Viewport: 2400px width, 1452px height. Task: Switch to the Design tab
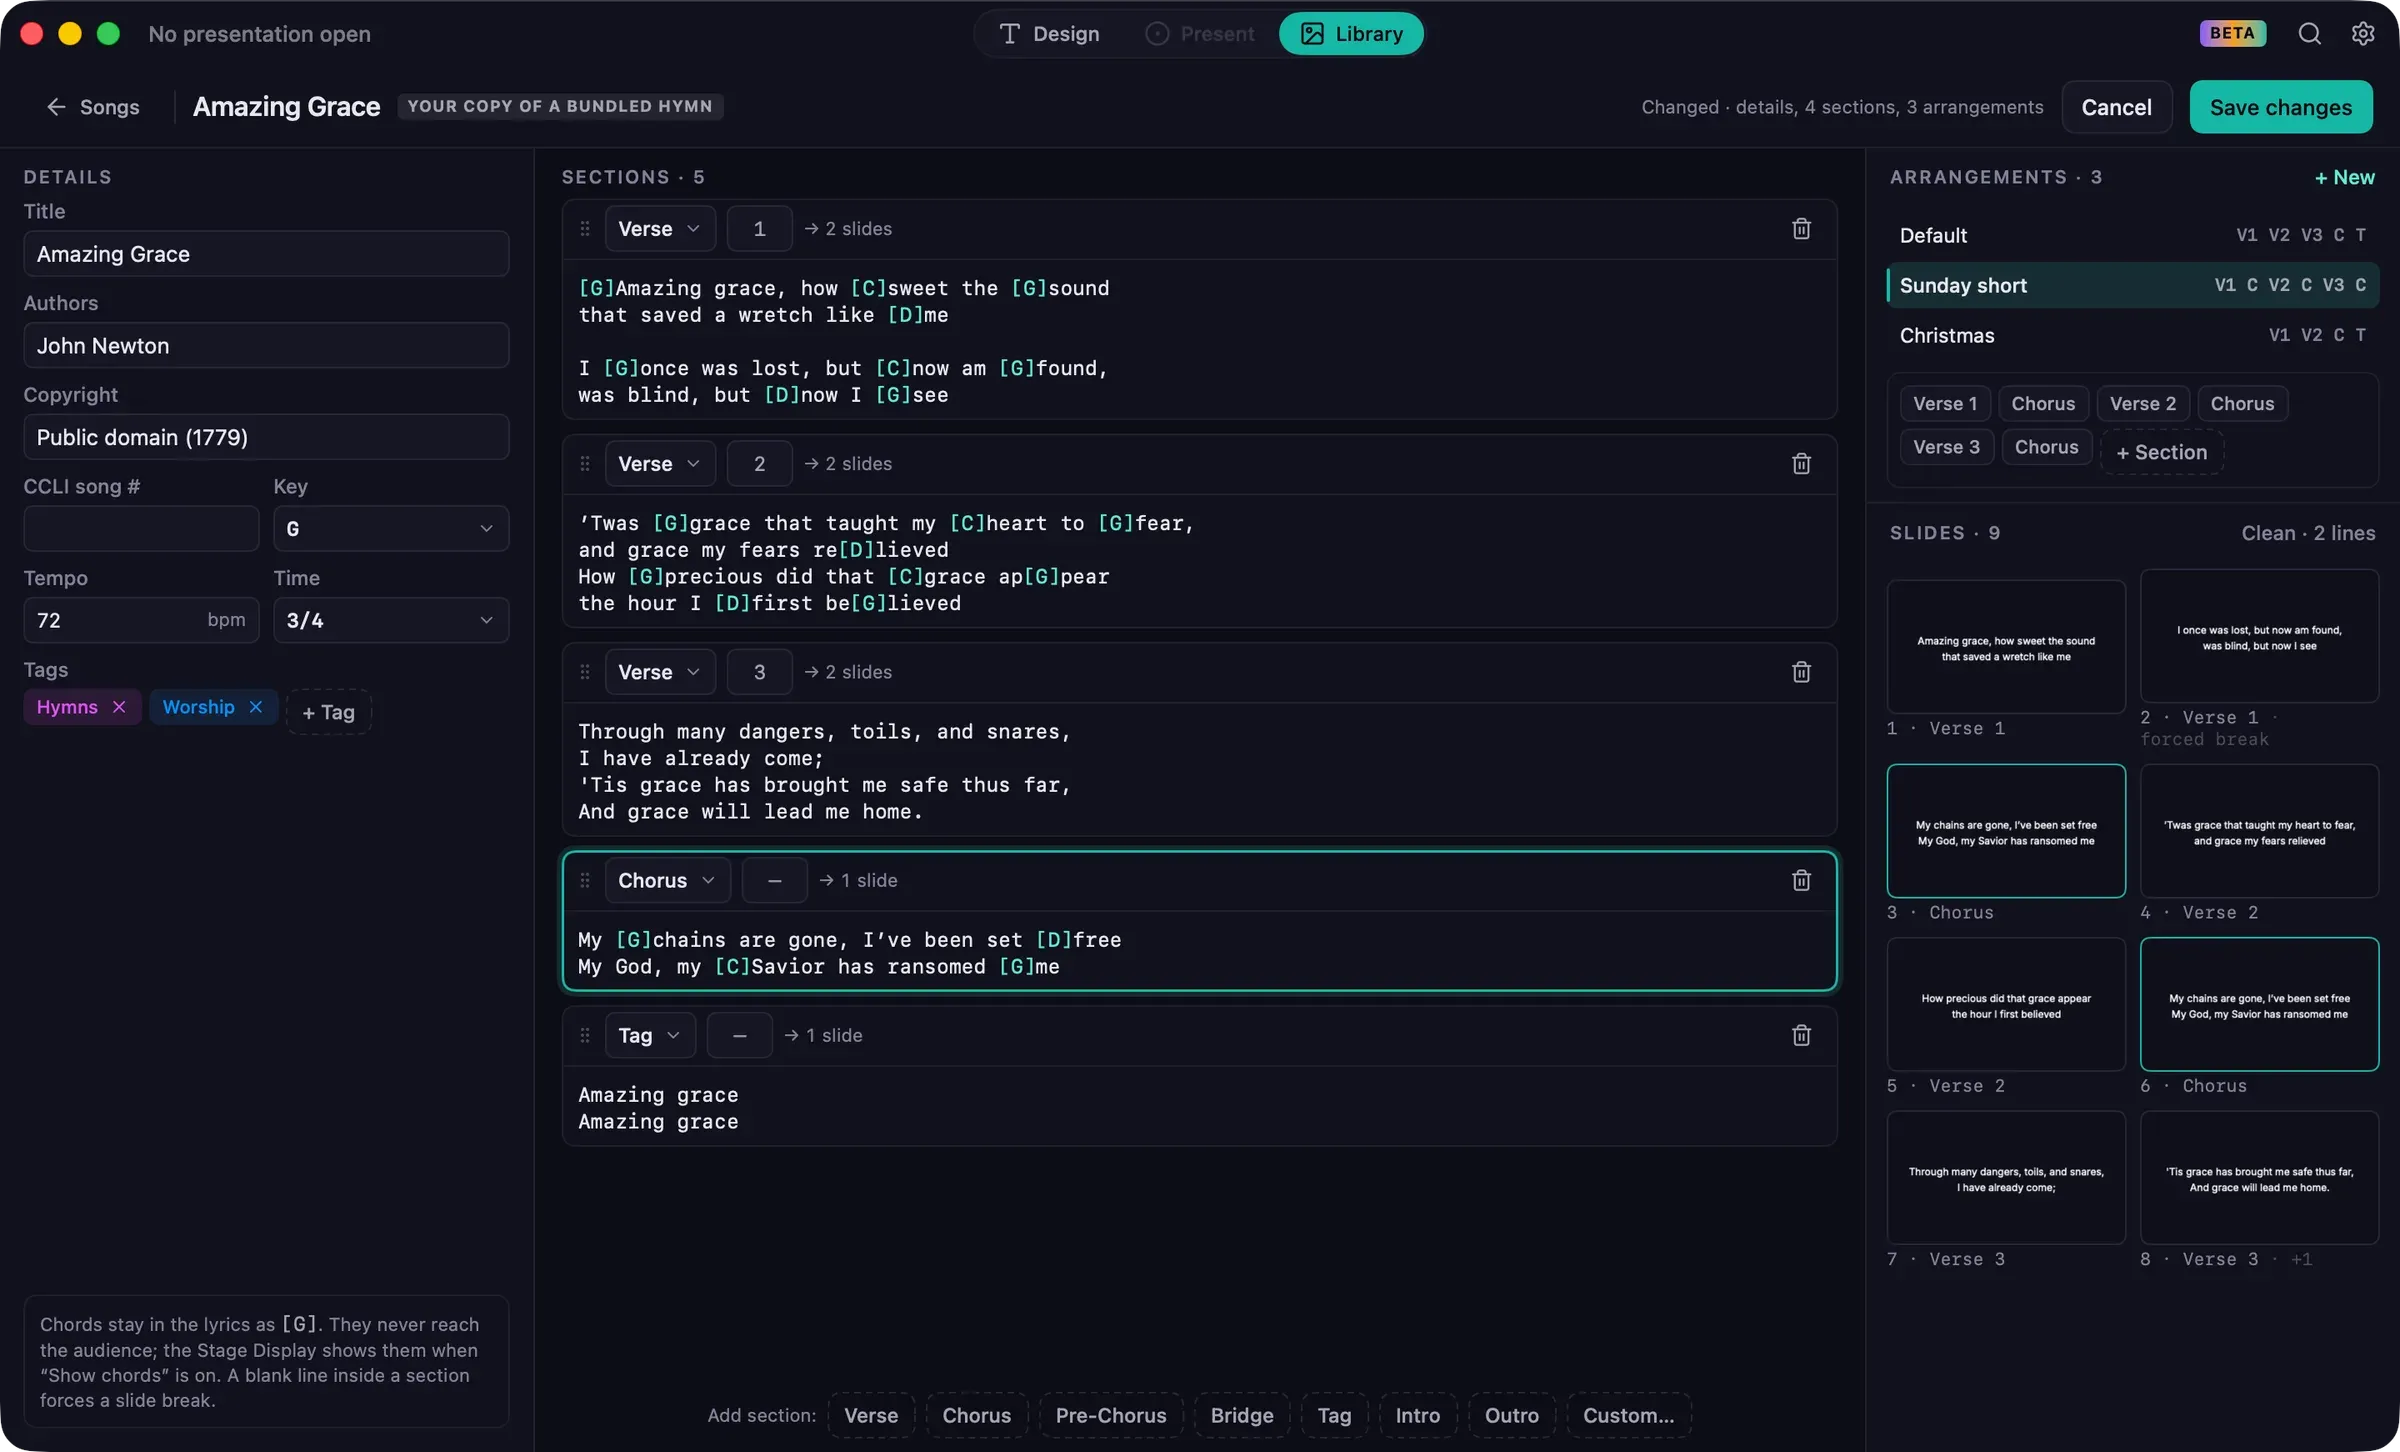click(x=1050, y=34)
